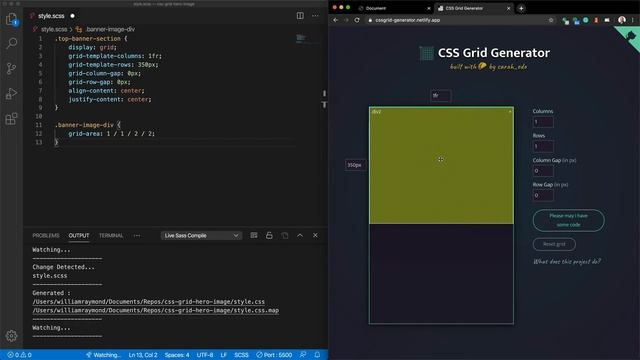
Task: Change line ending via LF
Action: tap(224, 355)
